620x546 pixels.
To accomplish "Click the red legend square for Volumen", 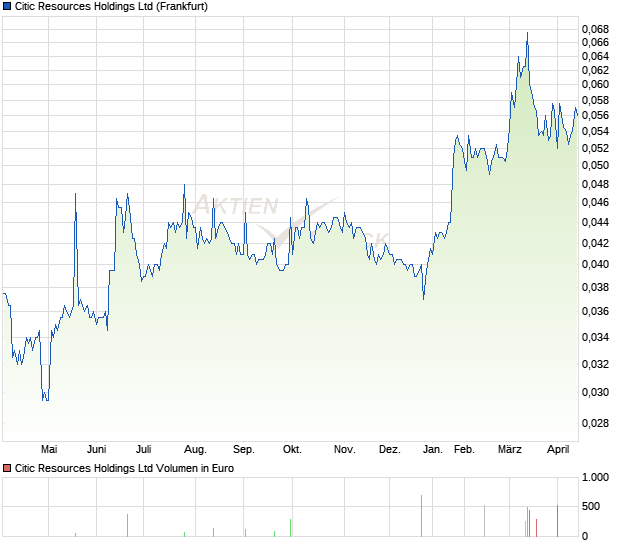I will tap(7, 469).
